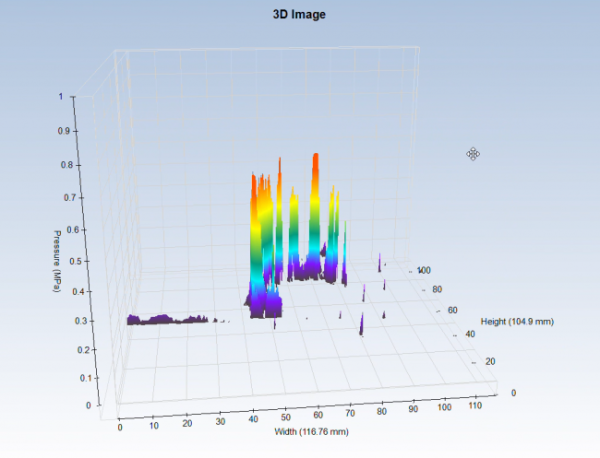Click the 0.5 tick on the pressure axis
The width and height of the screenshot is (600, 458).
tap(75, 261)
